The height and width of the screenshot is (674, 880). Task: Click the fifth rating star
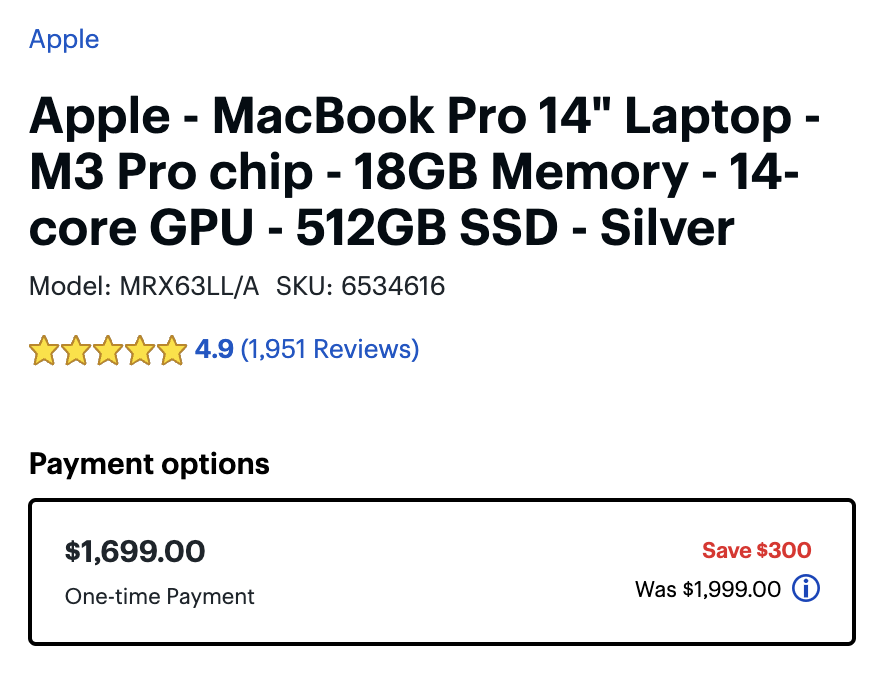point(172,350)
